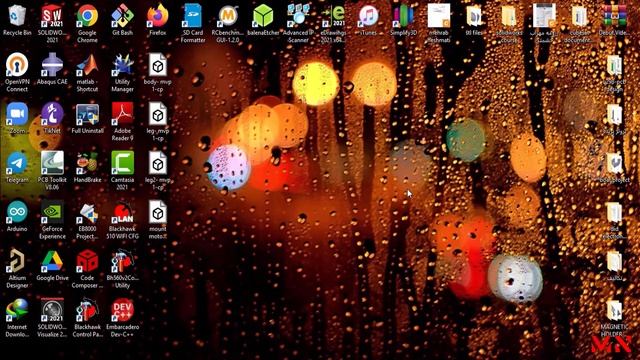Click the Internet Download Manager icon
Viewport: 640px width, 360px height.
point(17,310)
